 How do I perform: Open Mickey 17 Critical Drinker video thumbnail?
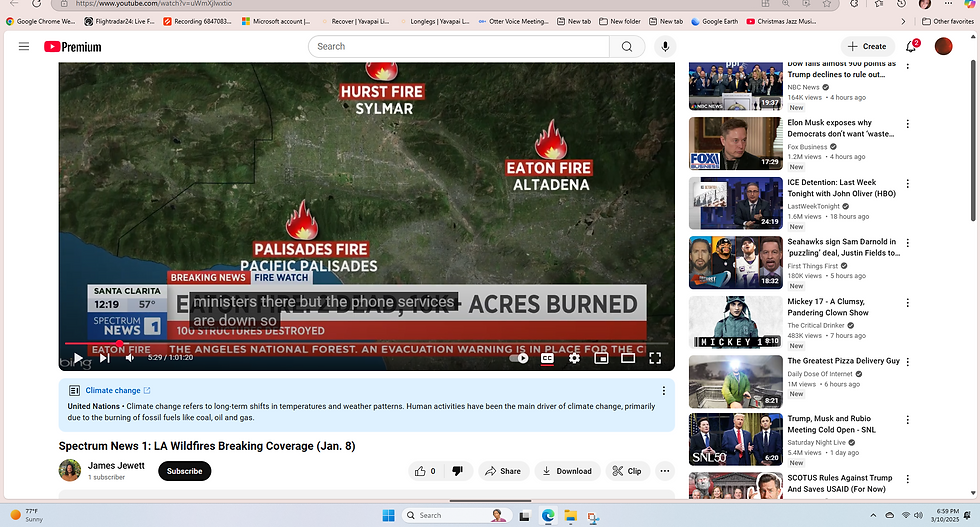pyautogui.click(x=736, y=322)
